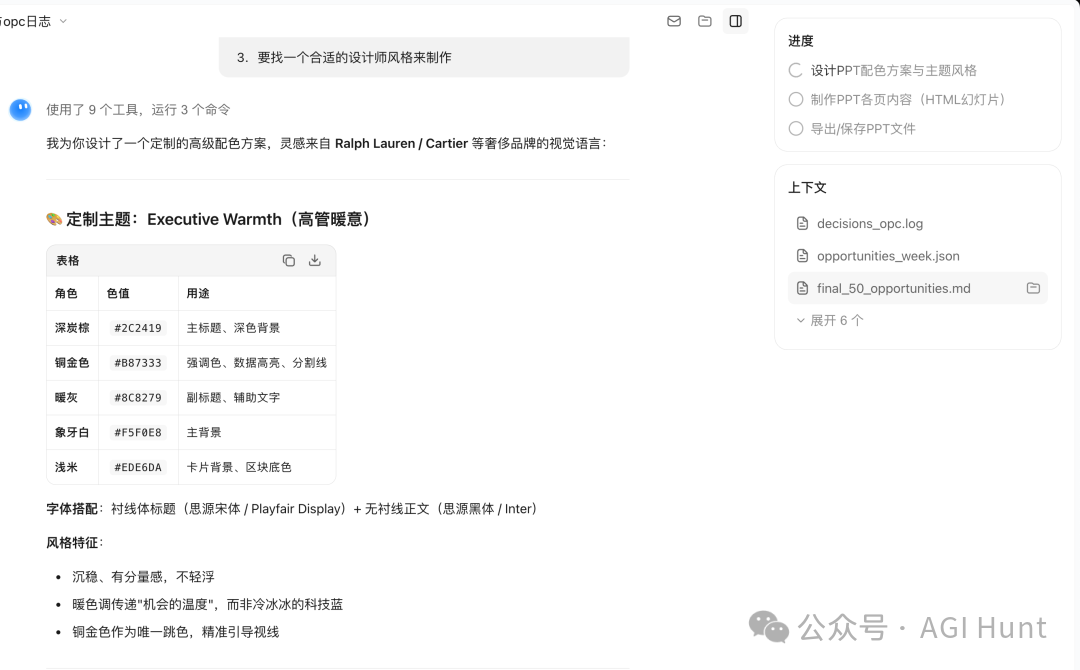Viewport: 1080px width, 670px height.
Task: Toggle the side panel layout icon
Action: pyautogui.click(x=736, y=21)
